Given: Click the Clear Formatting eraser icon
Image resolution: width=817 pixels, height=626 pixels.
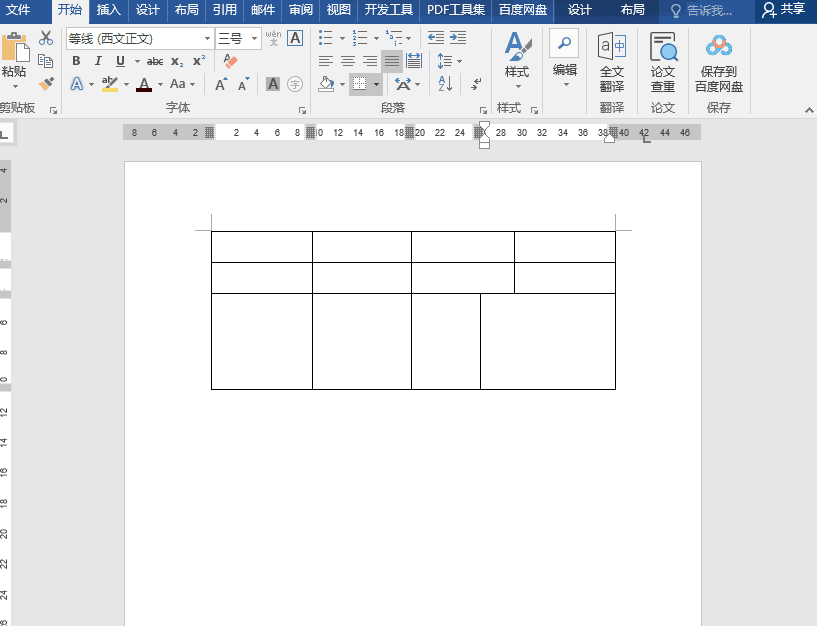Looking at the screenshot, I should (x=231, y=61).
